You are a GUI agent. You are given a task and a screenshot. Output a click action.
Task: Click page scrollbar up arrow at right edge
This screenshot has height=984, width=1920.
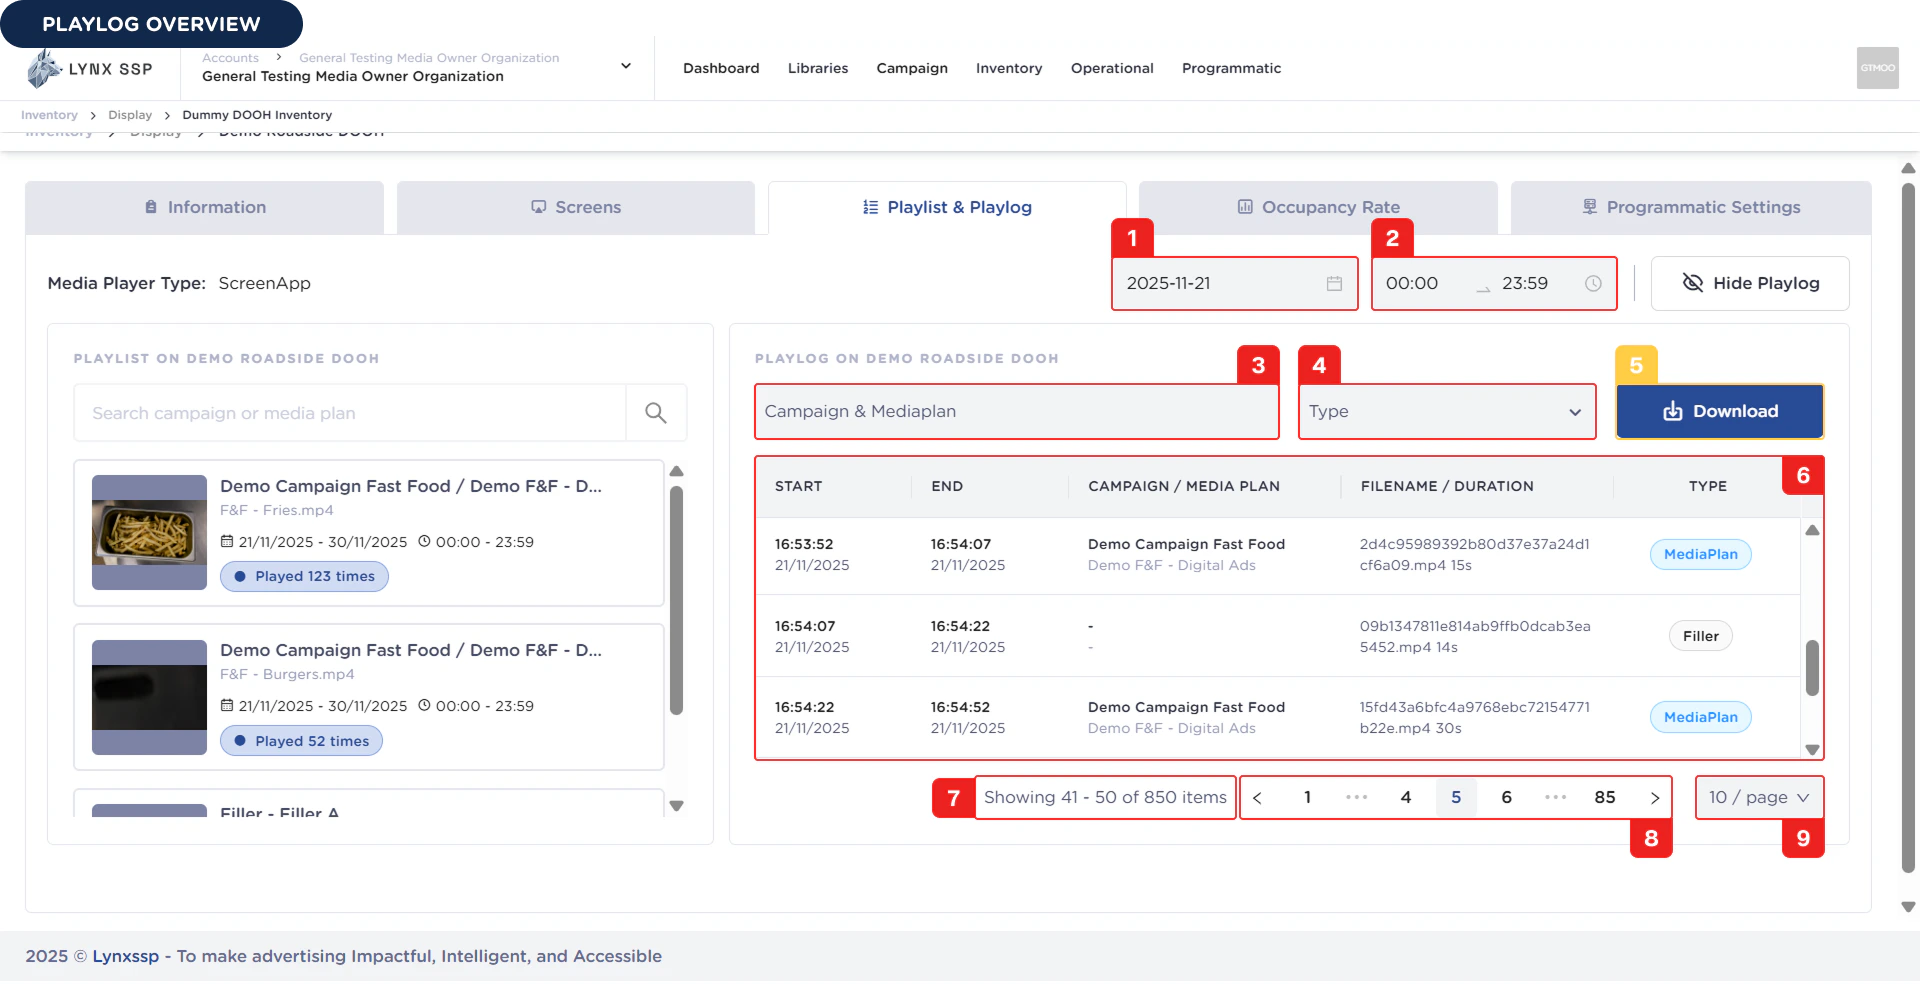pos(1908,168)
